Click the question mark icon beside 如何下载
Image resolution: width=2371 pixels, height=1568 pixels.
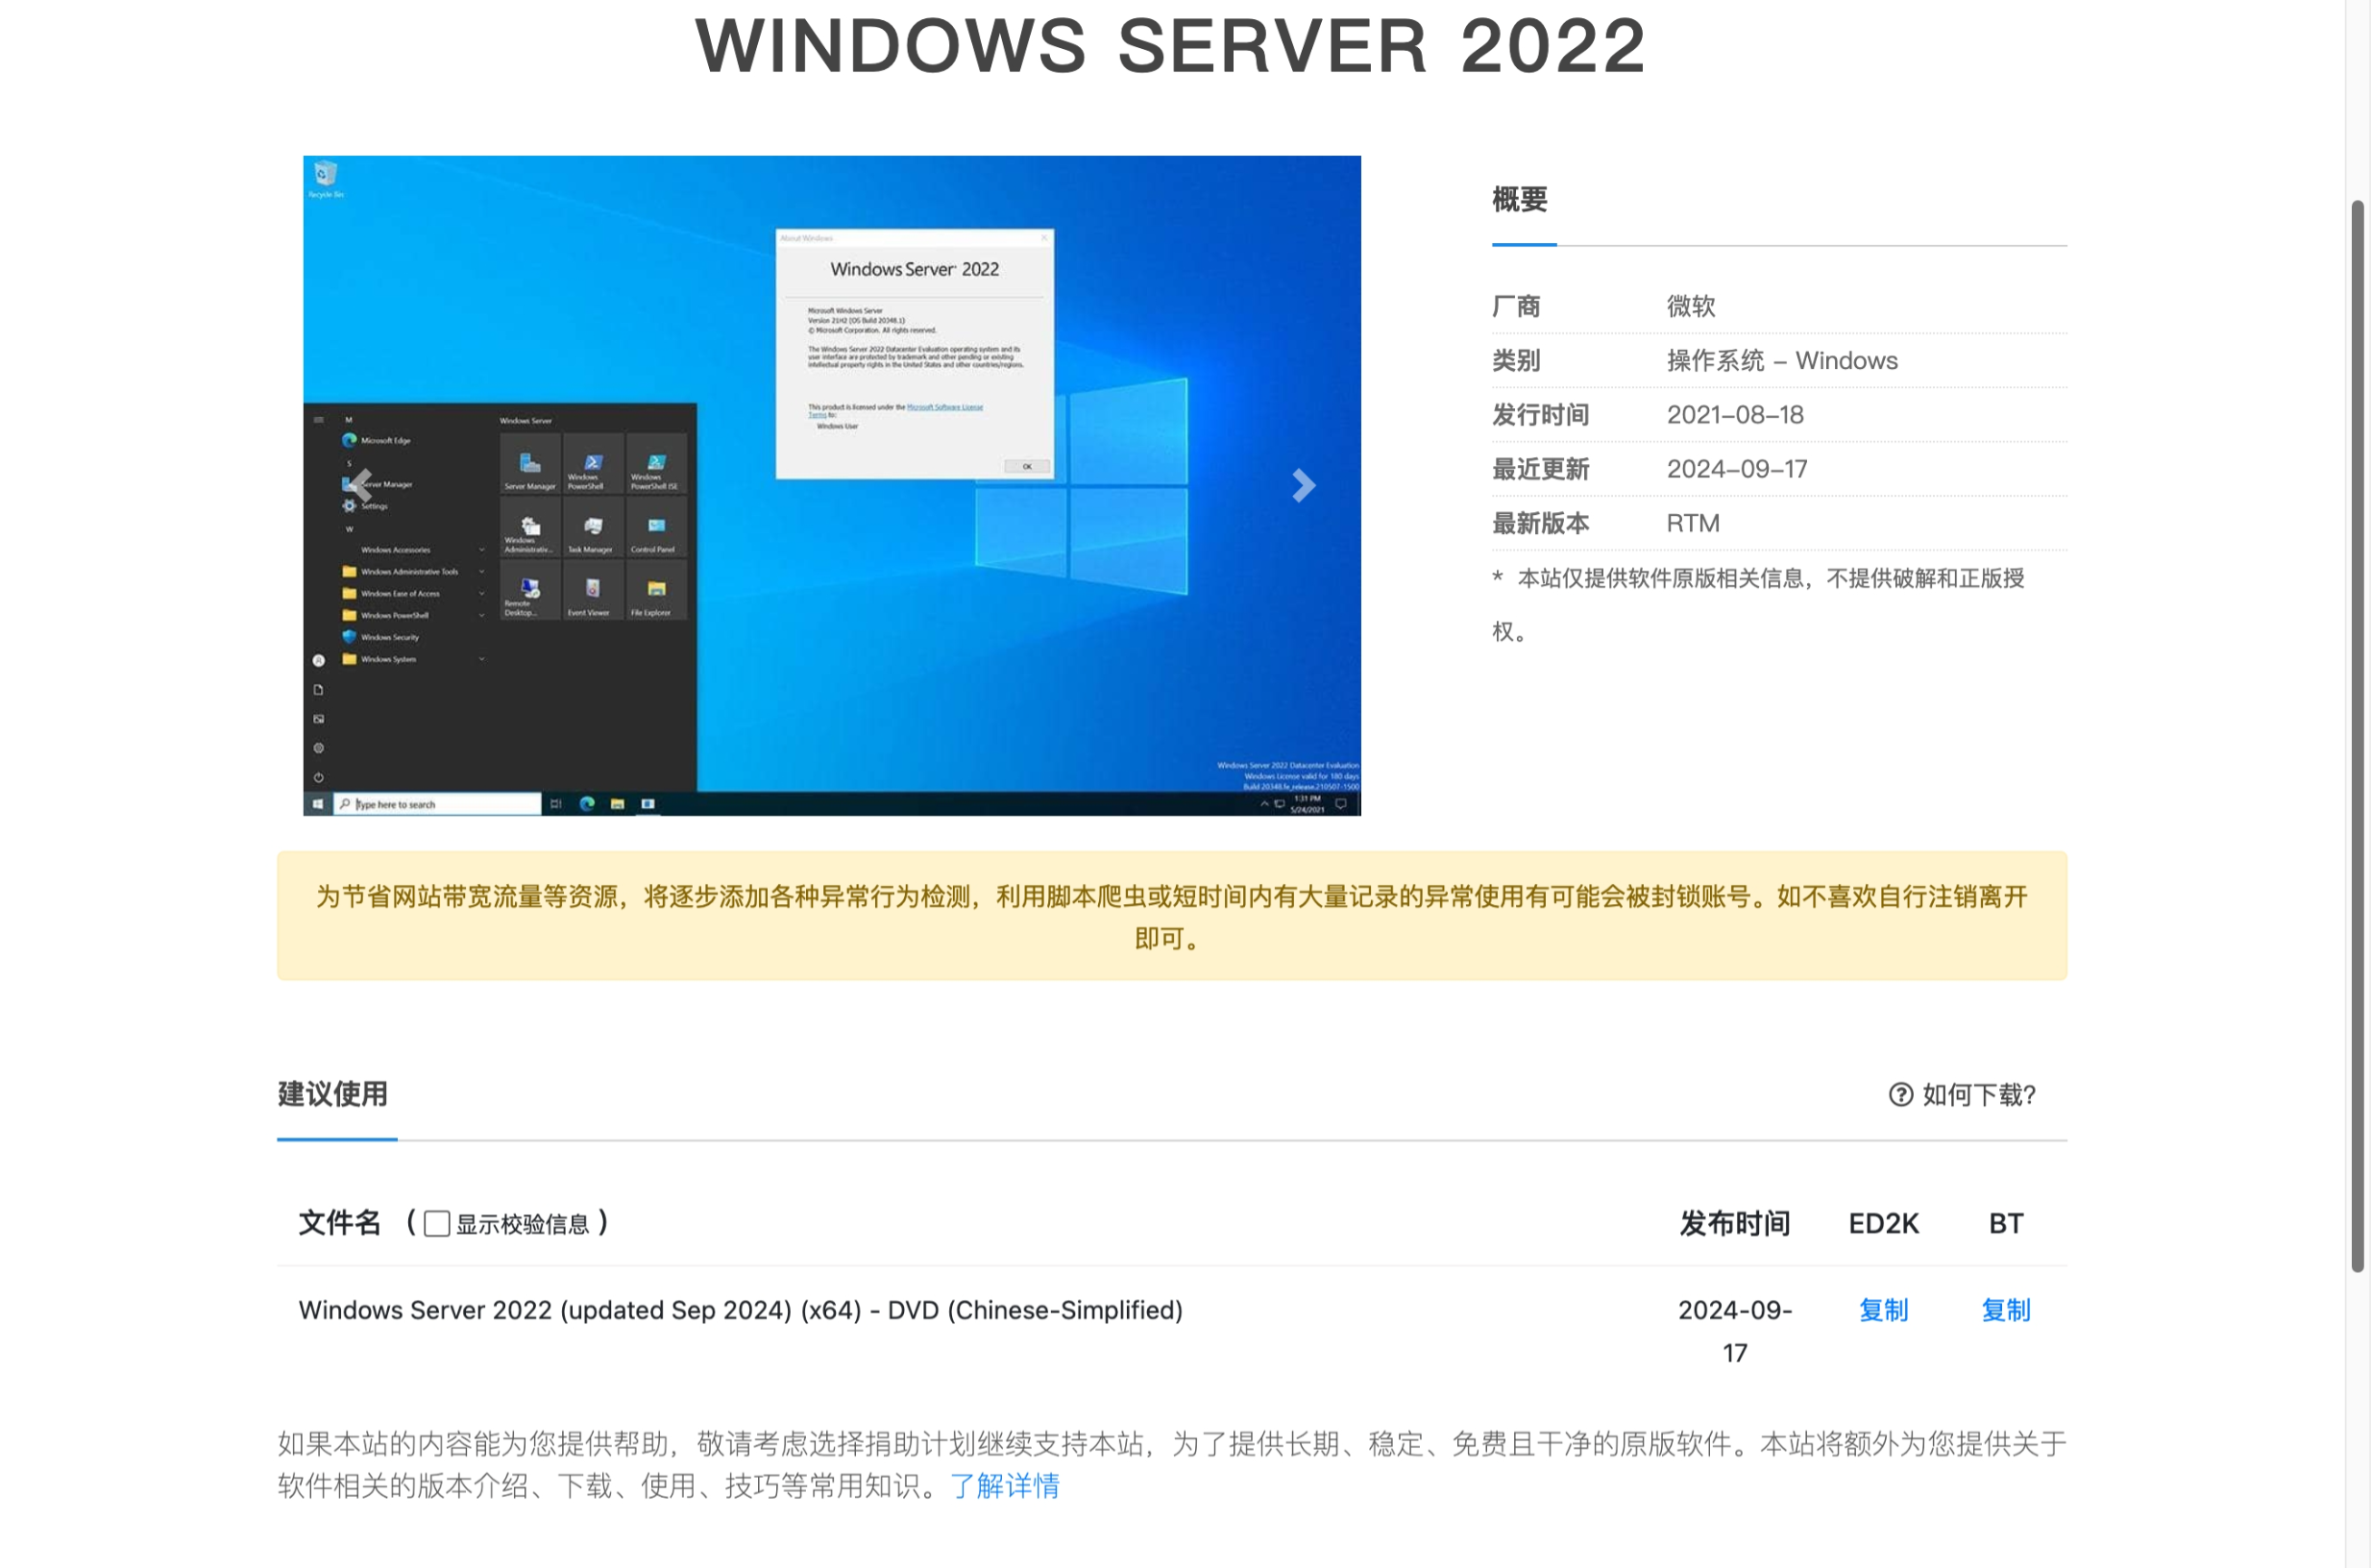coord(1900,1095)
